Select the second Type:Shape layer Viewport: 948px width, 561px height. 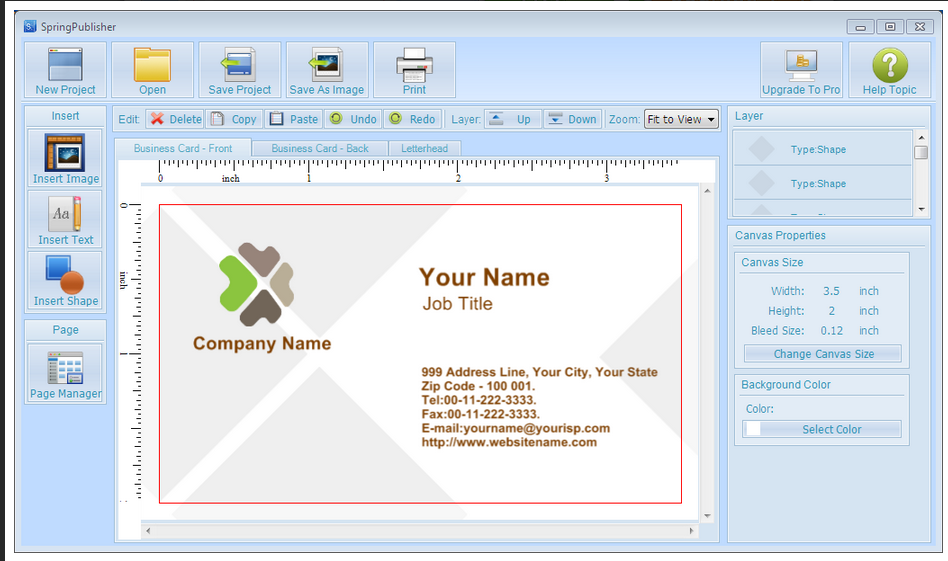point(822,183)
